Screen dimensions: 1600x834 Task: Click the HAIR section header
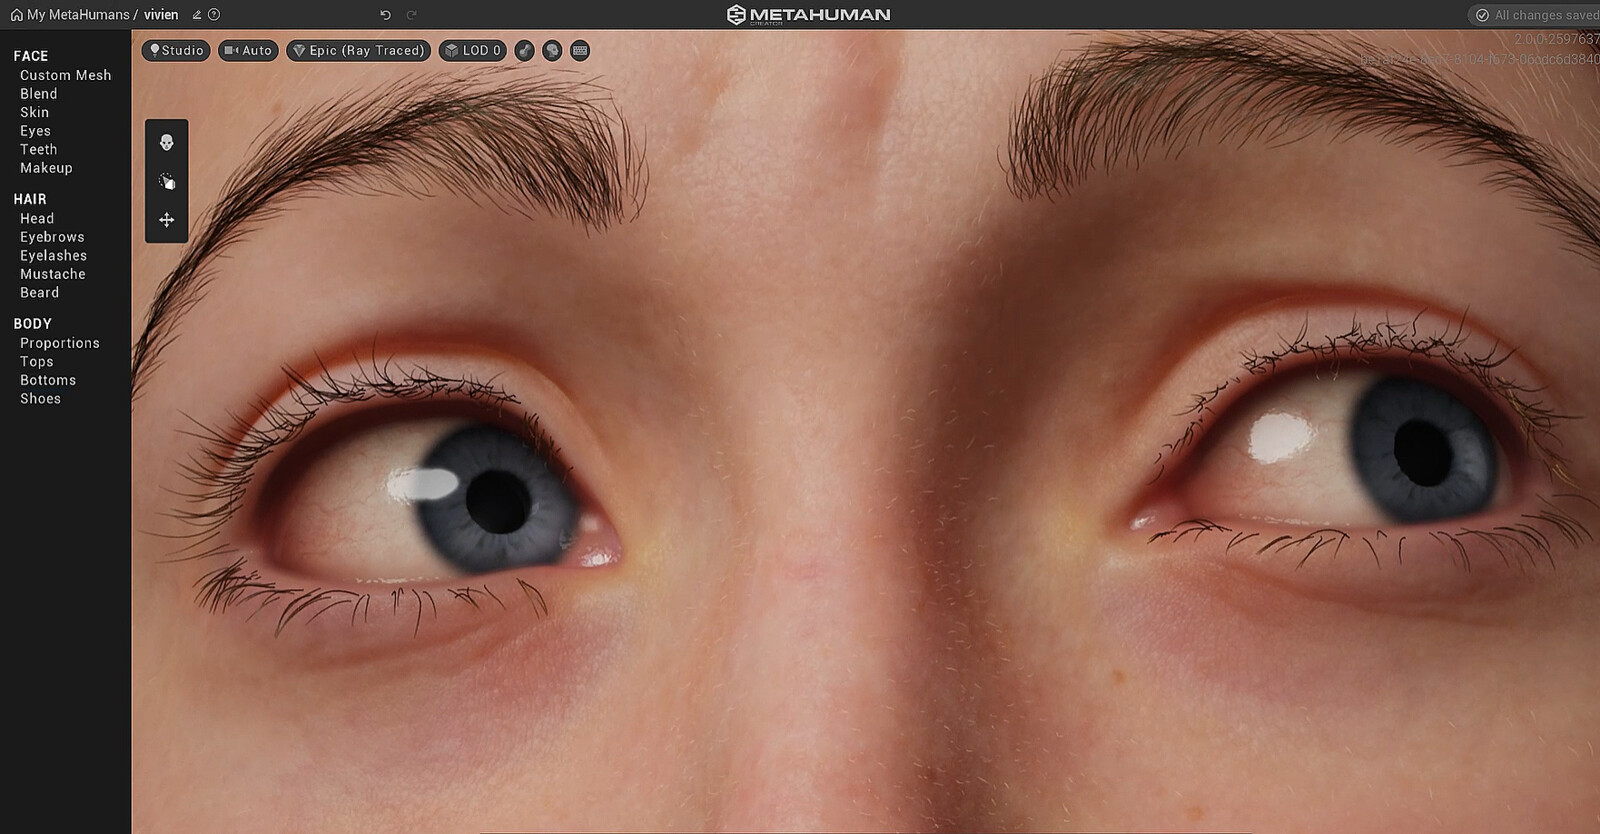pos(30,199)
